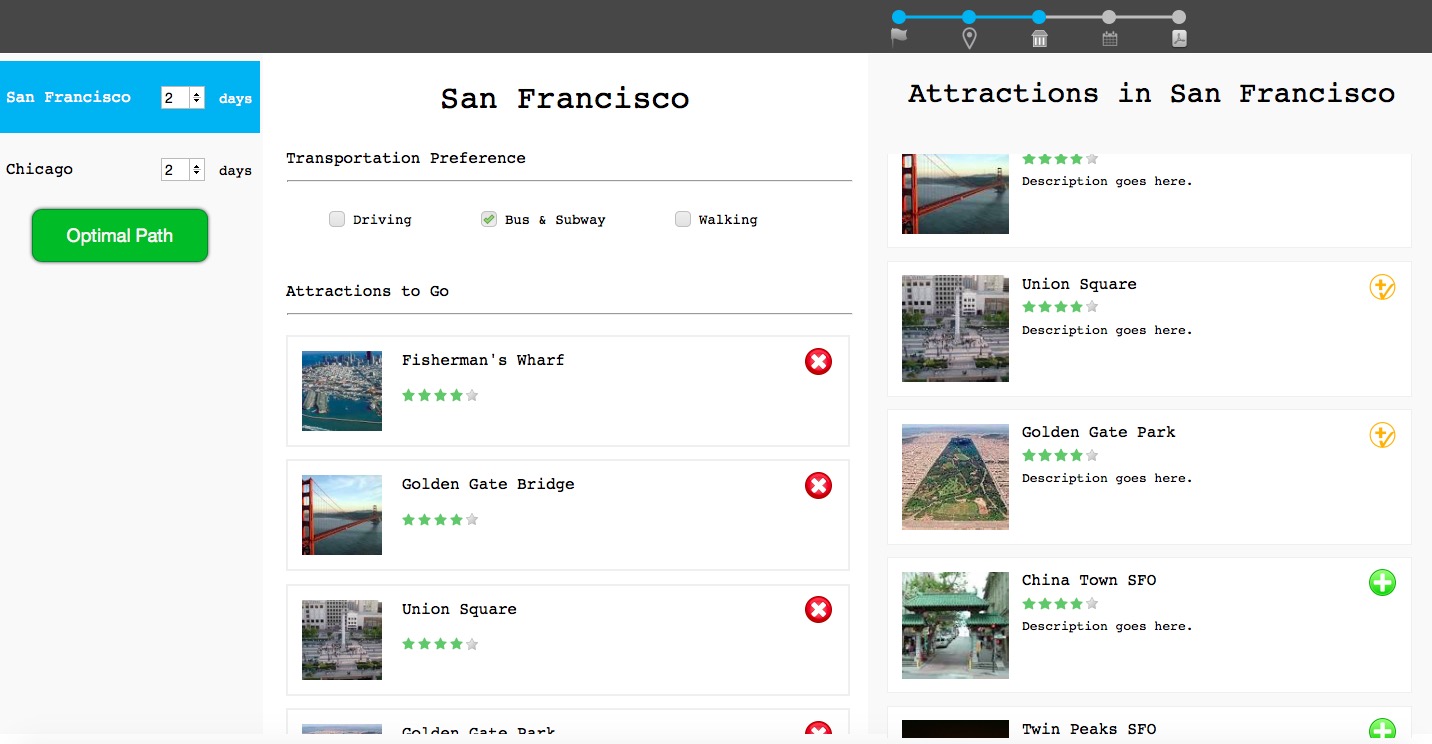Open Golden Gate Park photo in attractions panel
This screenshot has width=1432, height=744.
(955, 477)
